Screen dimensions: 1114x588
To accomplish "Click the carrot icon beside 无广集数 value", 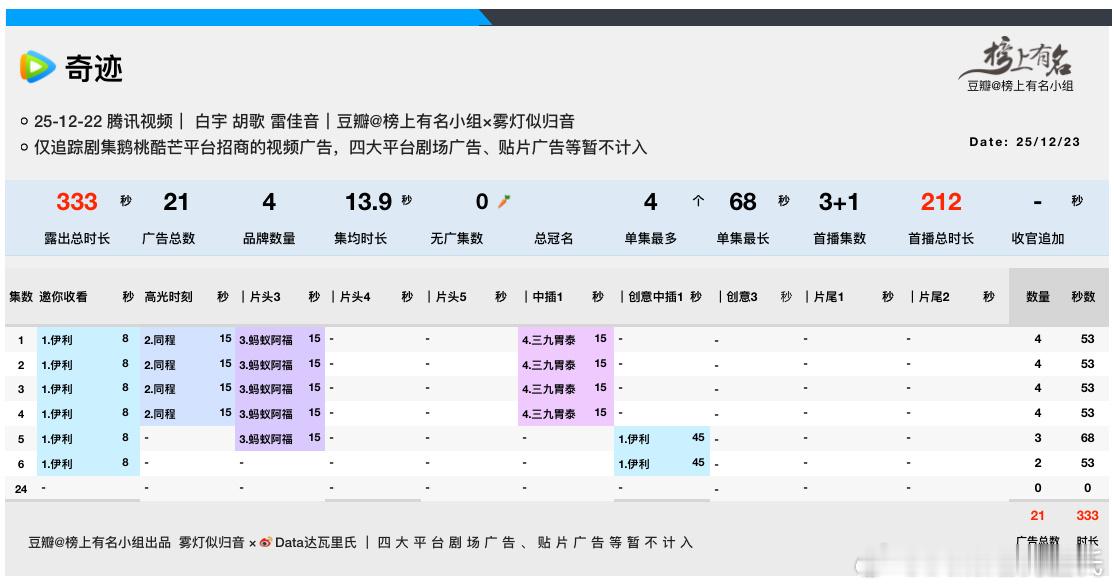I will point(504,202).
